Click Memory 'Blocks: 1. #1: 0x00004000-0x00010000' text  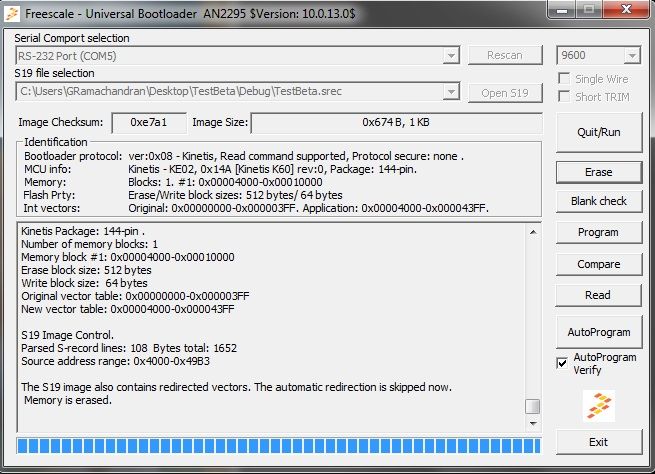(x=225, y=182)
